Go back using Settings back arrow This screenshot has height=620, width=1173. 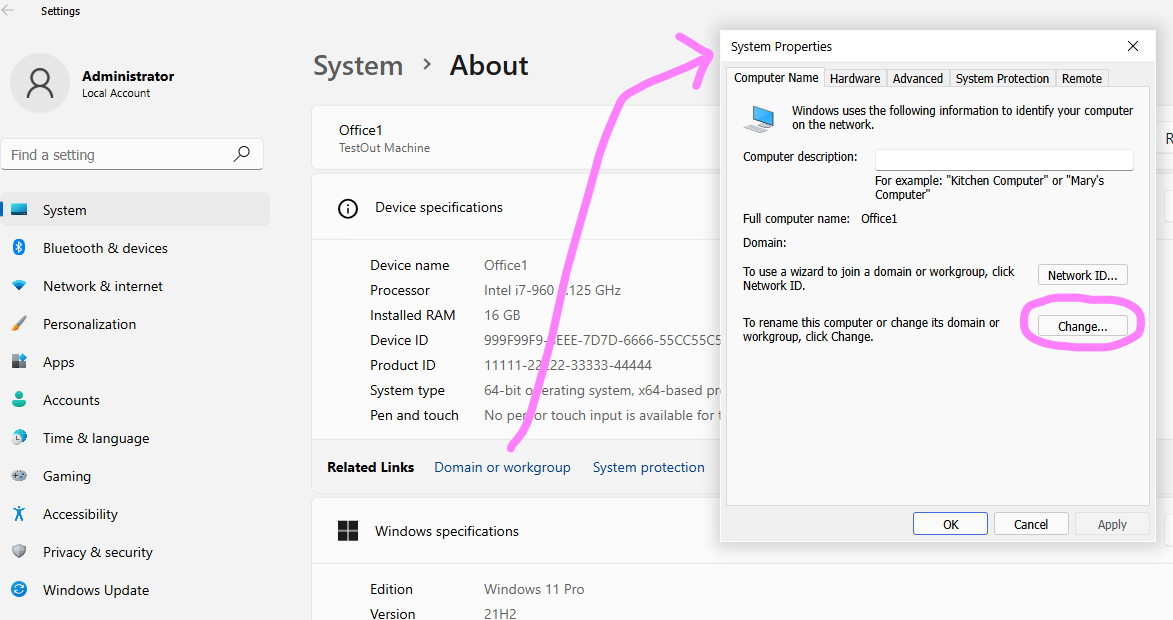click(8, 10)
